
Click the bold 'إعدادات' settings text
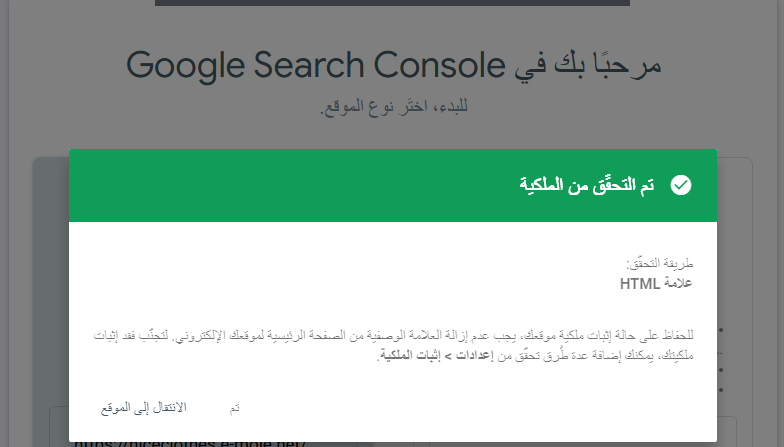[474, 356]
